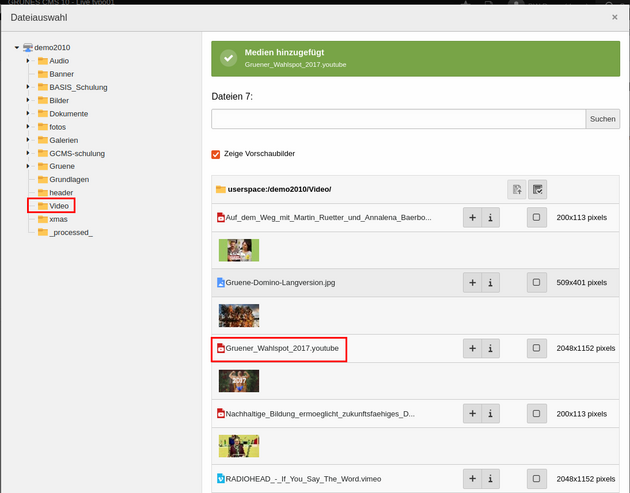Close the Dateiauswahl dialog
The height and width of the screenshot is (493, 630).
(614, 17)
